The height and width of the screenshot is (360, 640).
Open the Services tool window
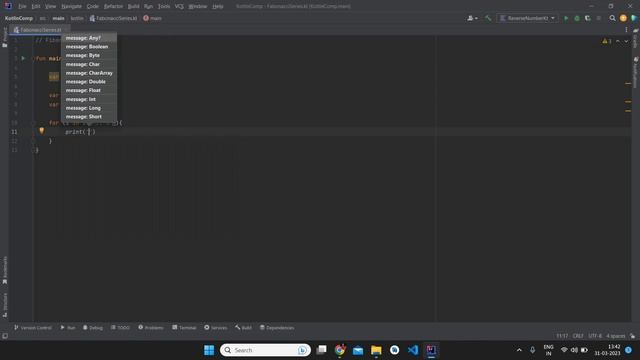pyautogui.click(x=216, y=327)
